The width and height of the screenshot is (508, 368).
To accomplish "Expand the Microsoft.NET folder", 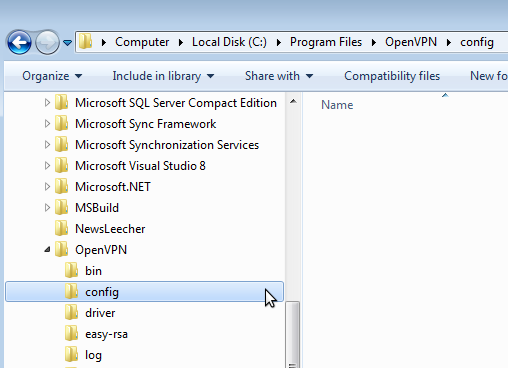I will pyautogui.click(x=47, y=186).
